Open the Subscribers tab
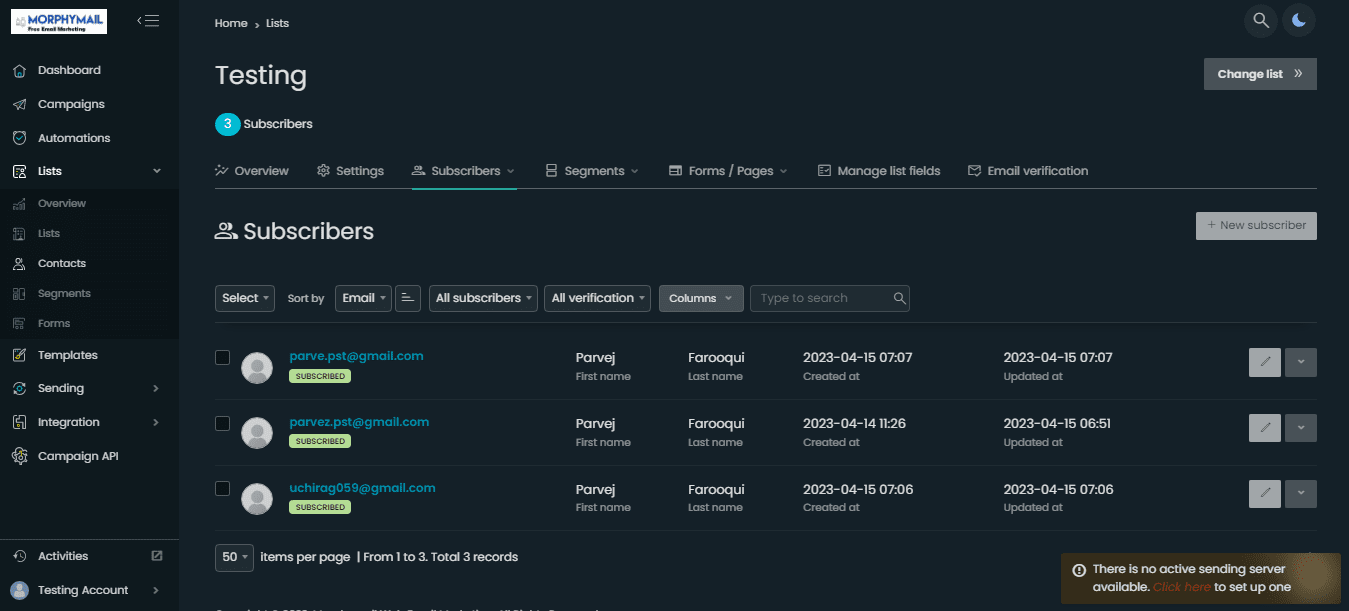The height and width of the screenshot is (611, 1349). [464, 171]
